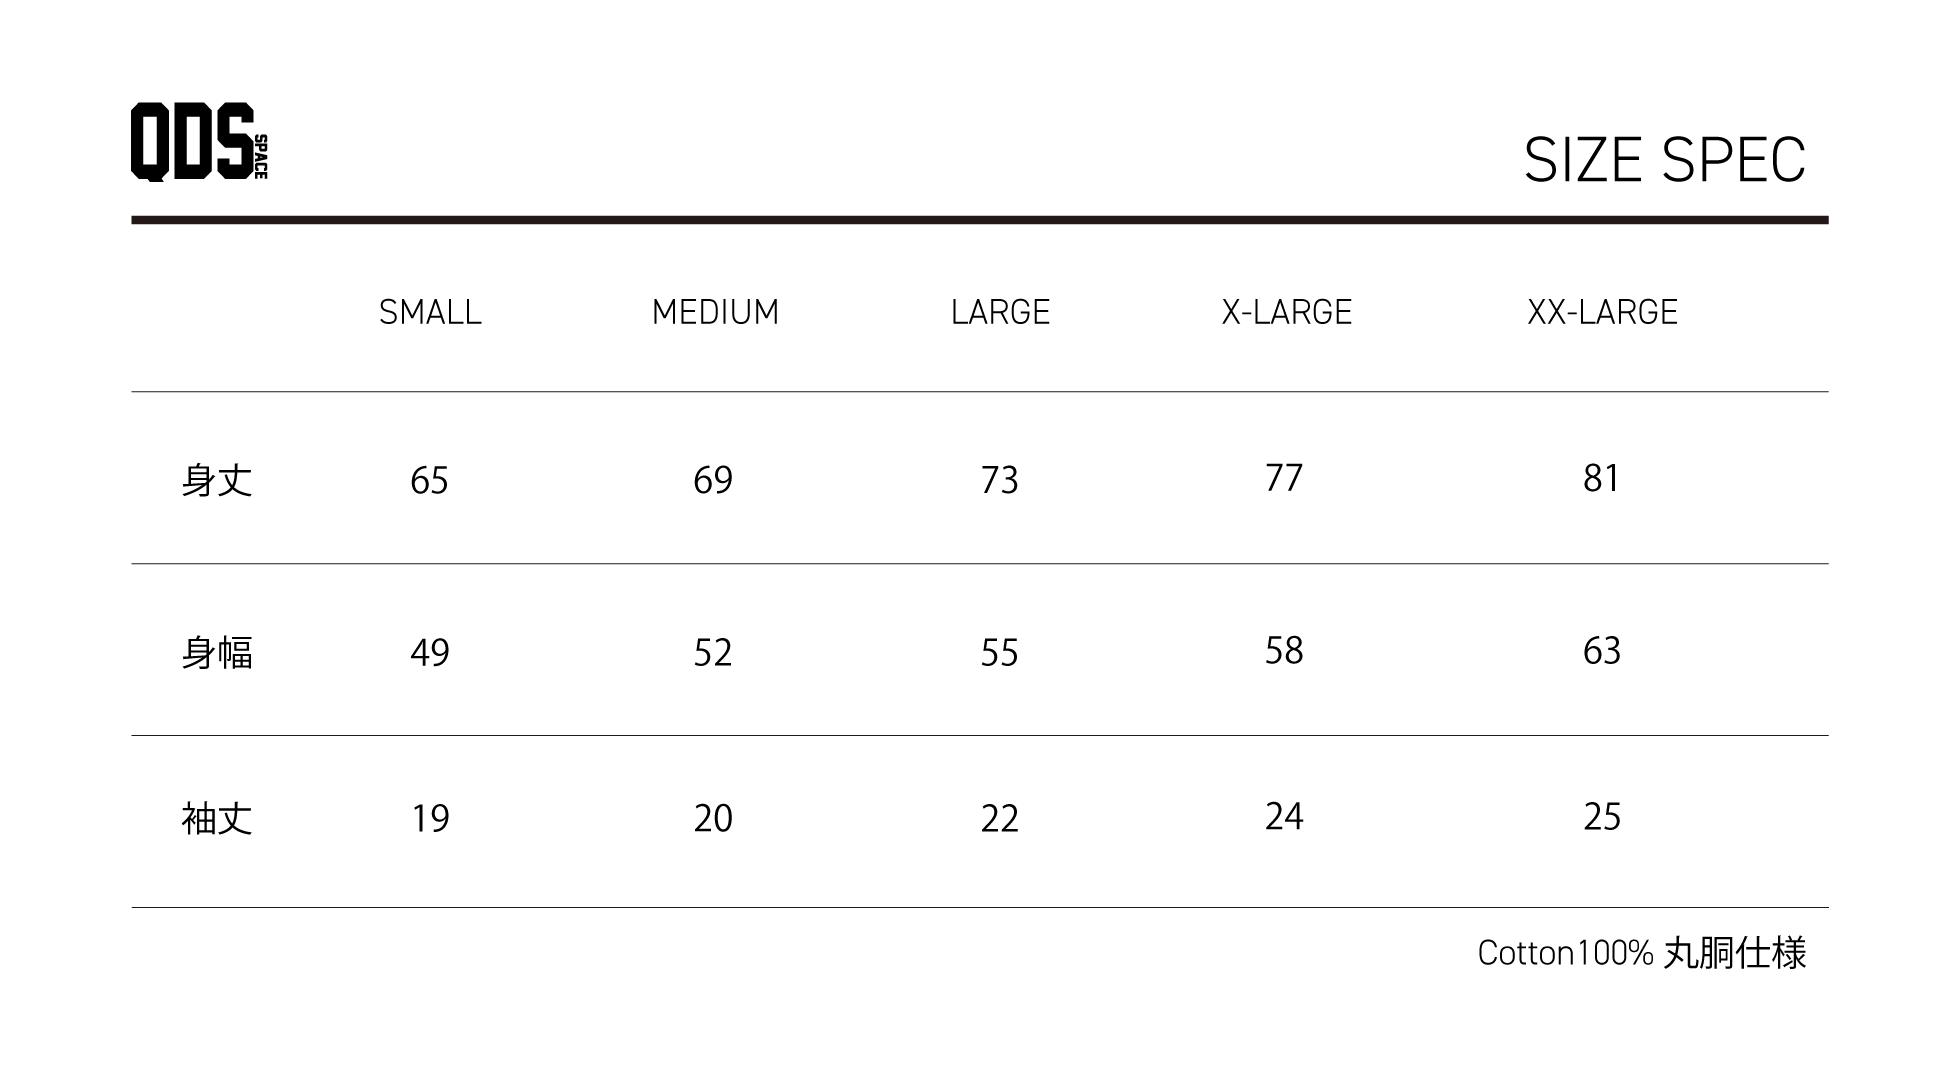Click the SIZE SPEC heading
The height and width of the screenshot is (1080, 1960).
[1664, 160]
